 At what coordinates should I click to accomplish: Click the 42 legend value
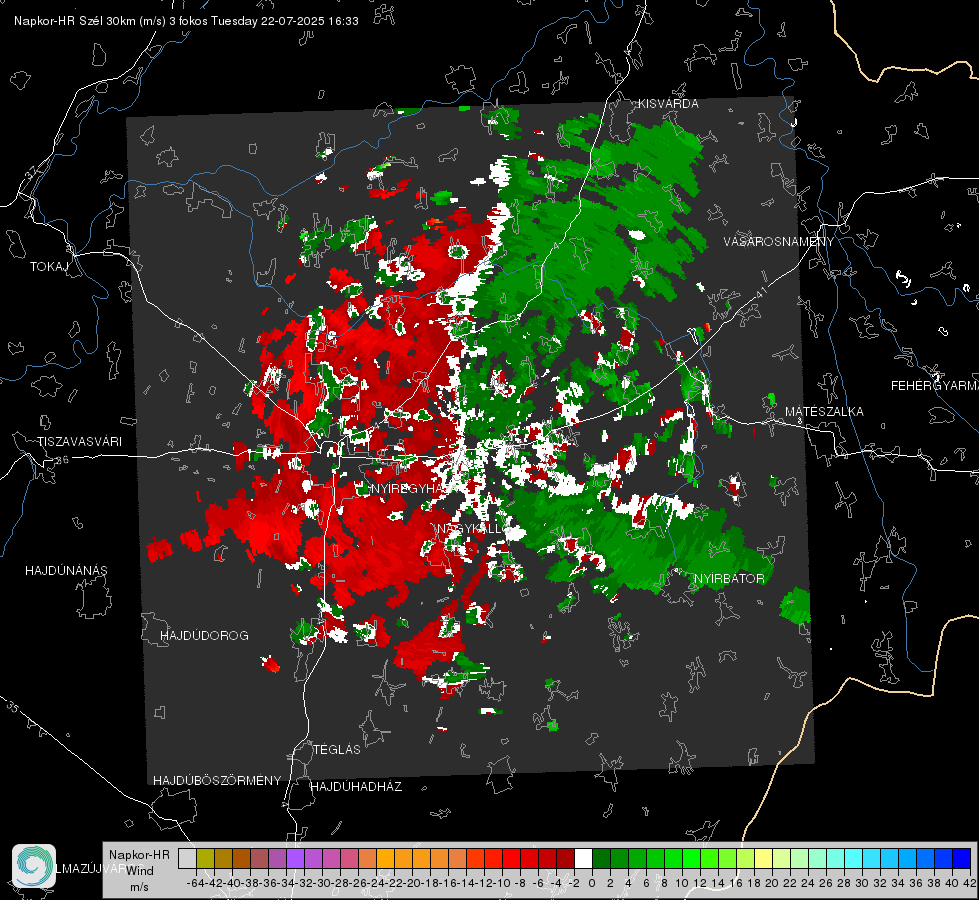[970, 883]
